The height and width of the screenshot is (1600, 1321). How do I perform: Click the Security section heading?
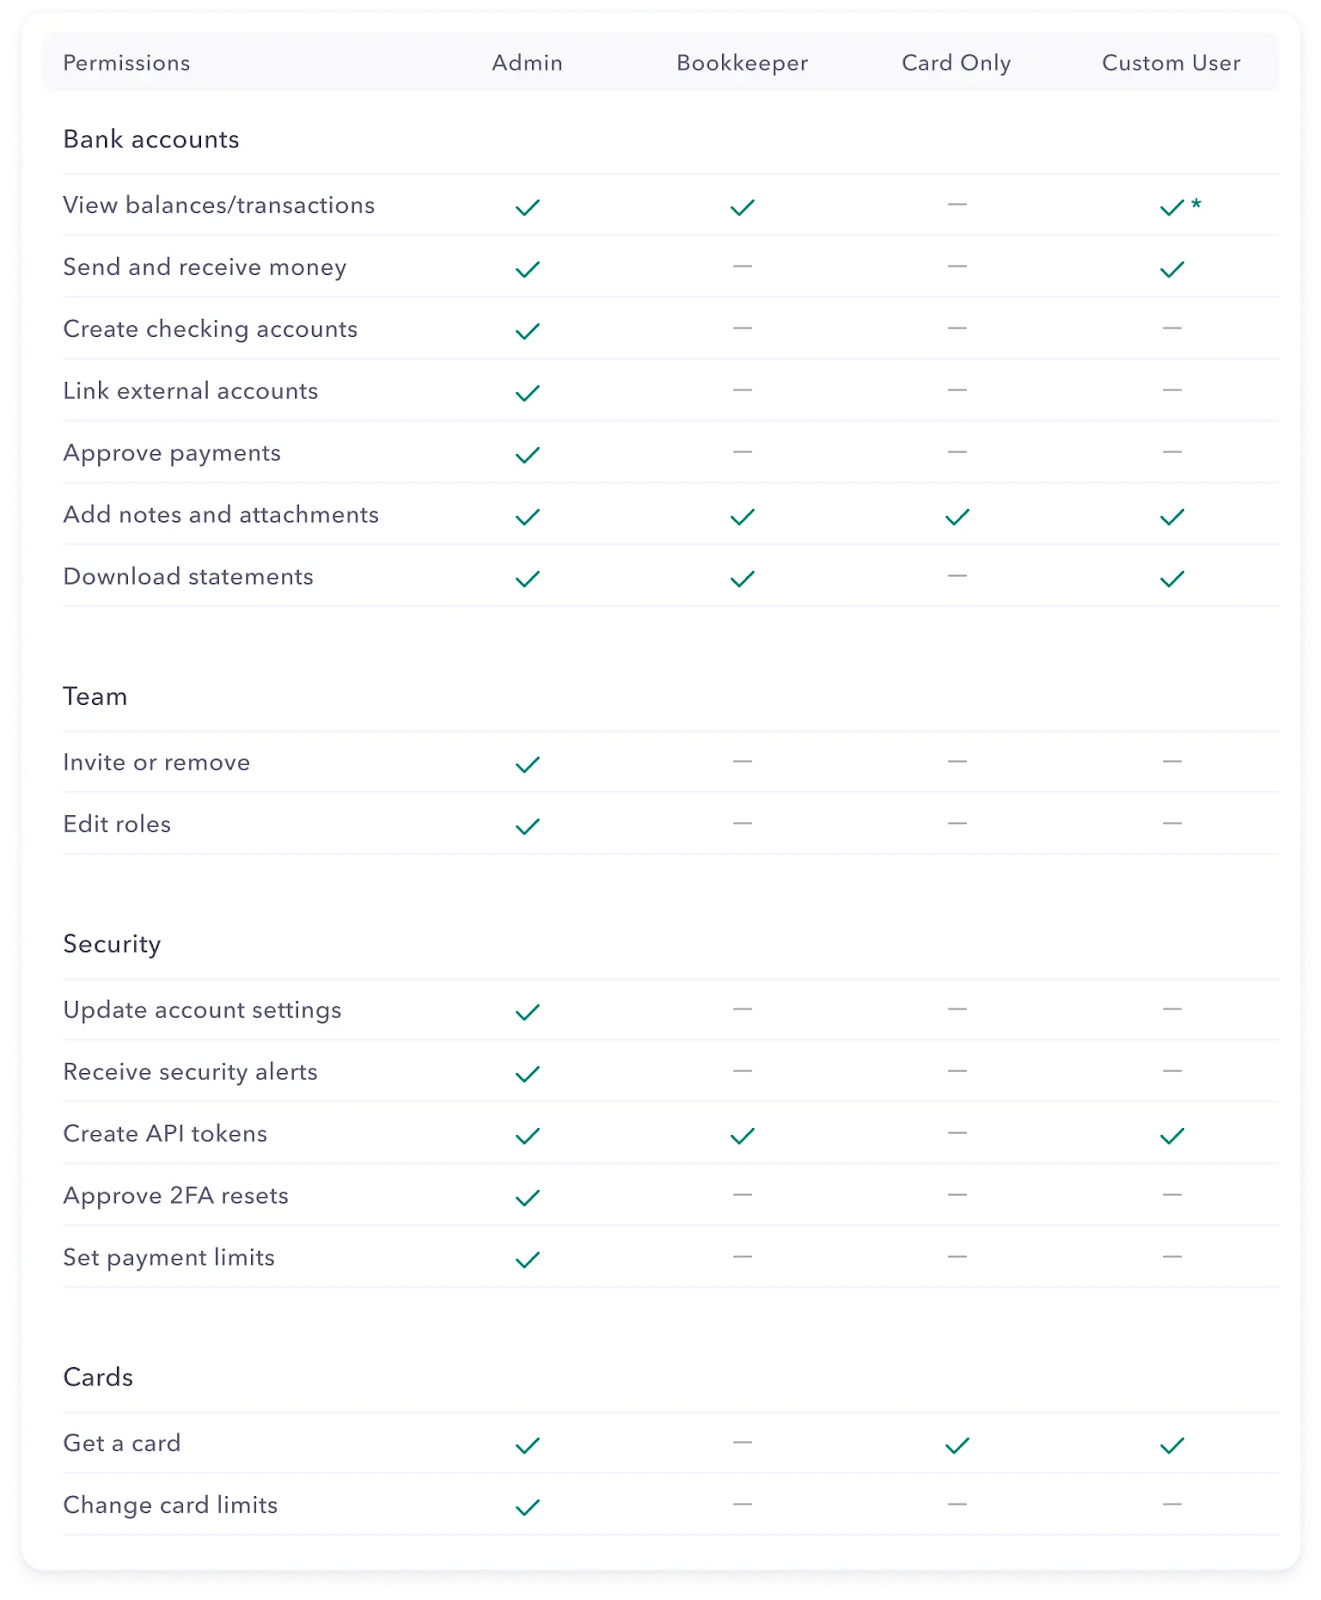click(x=112, y=944)
